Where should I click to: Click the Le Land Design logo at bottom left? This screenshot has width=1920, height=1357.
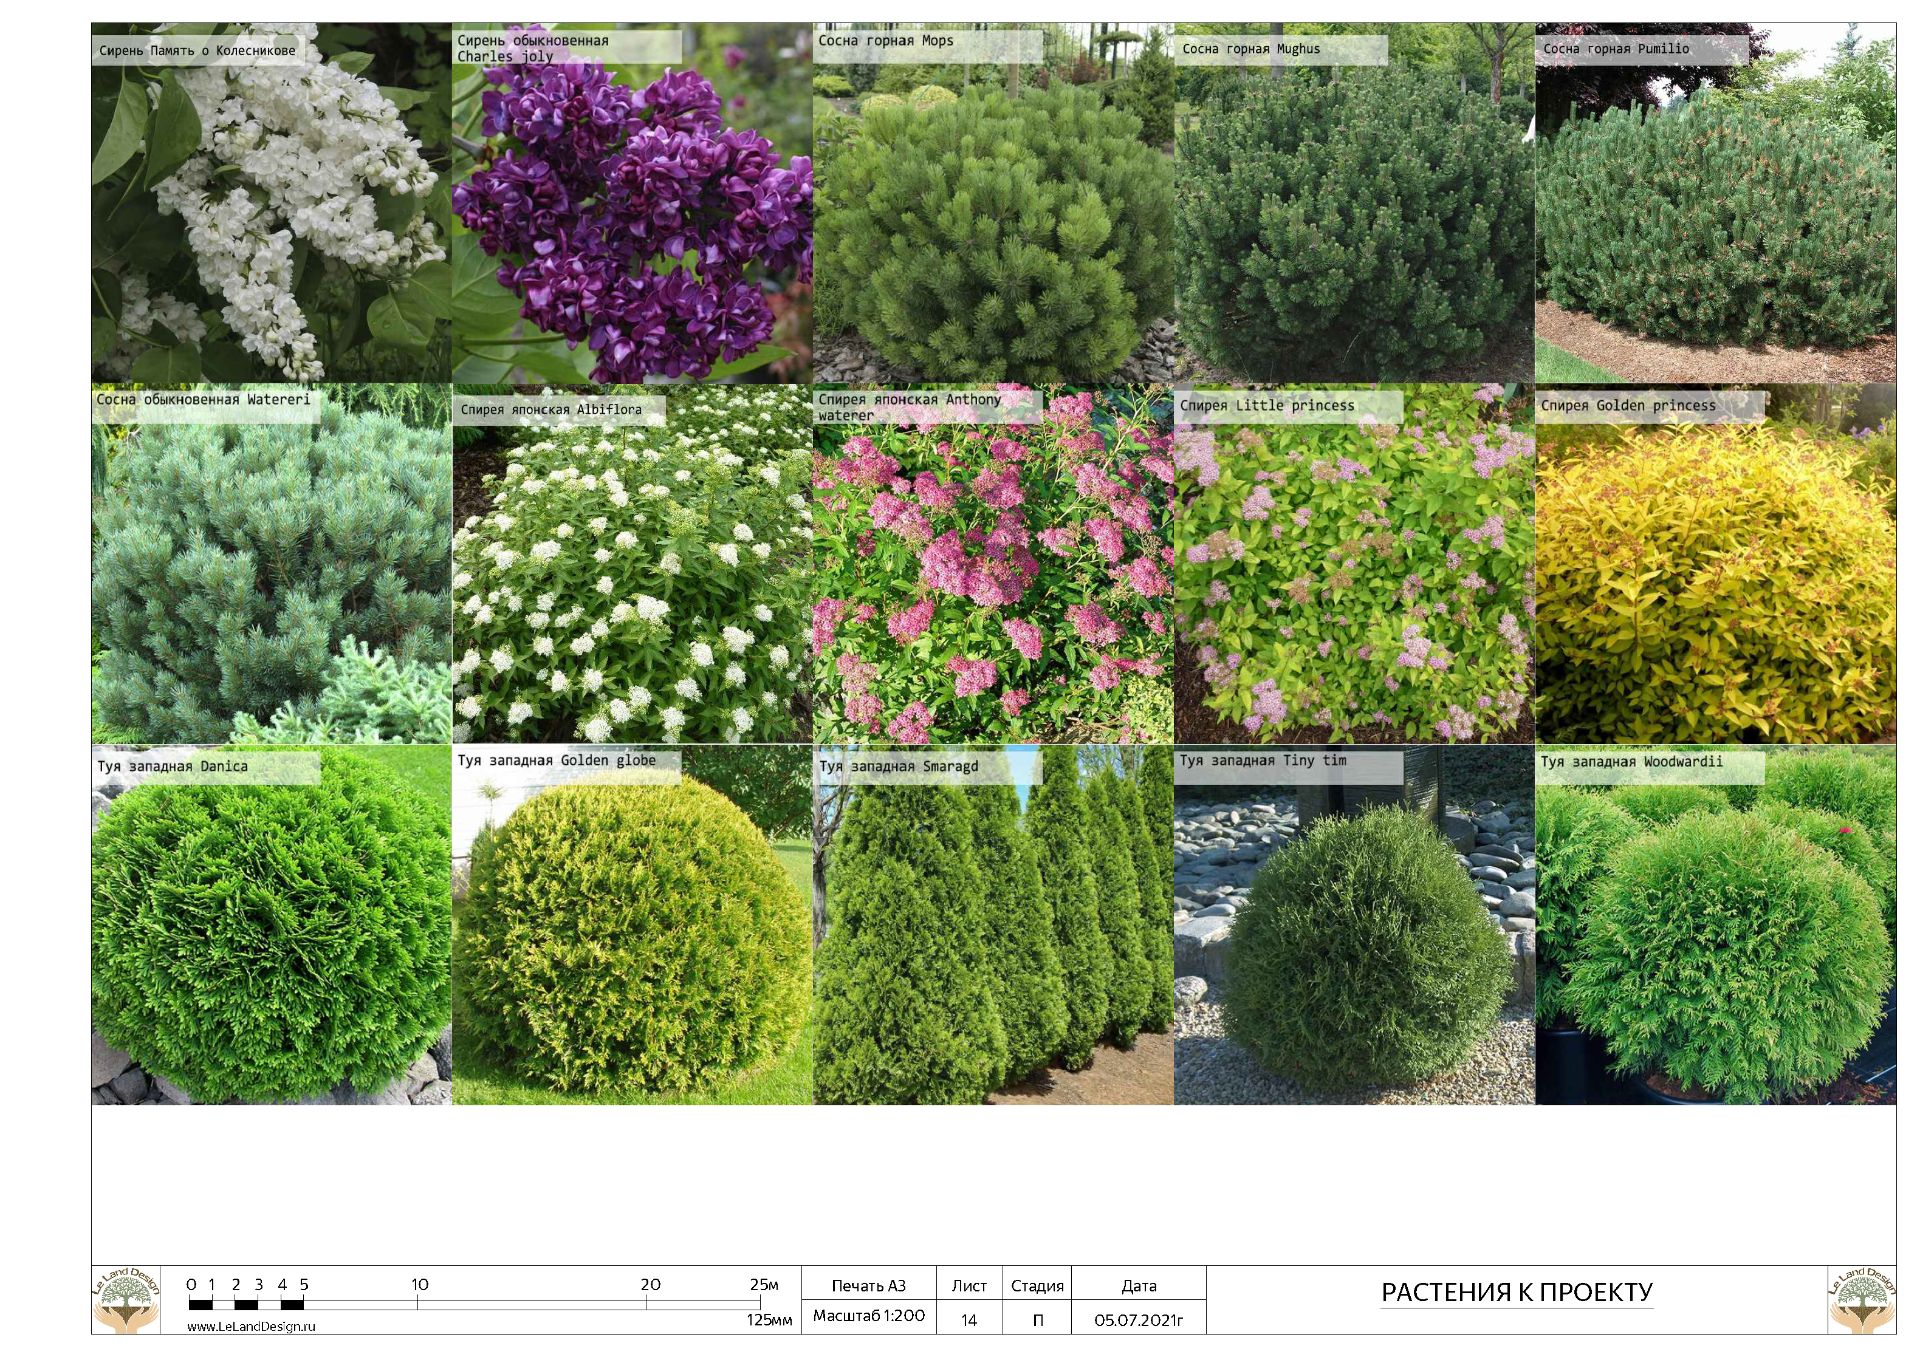tap(126, 1300)
